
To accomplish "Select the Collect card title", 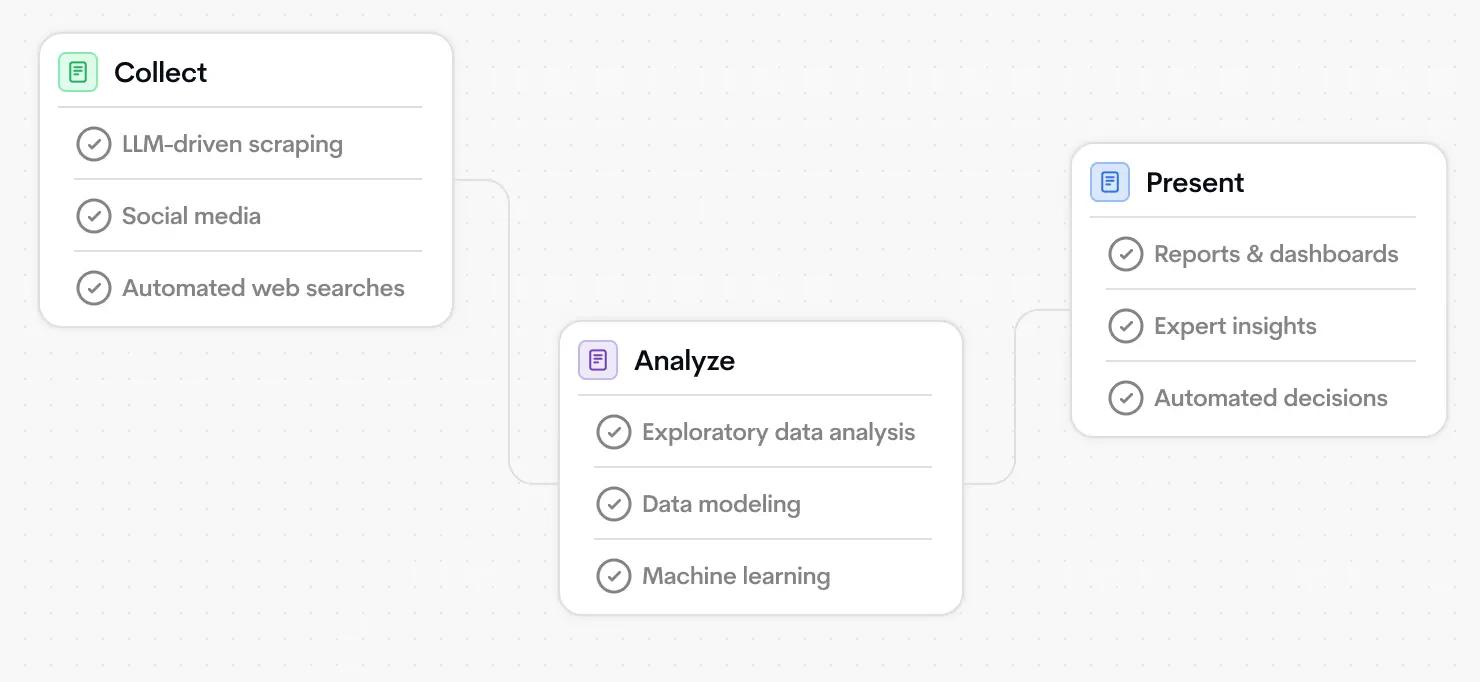I will coord(161,72).
